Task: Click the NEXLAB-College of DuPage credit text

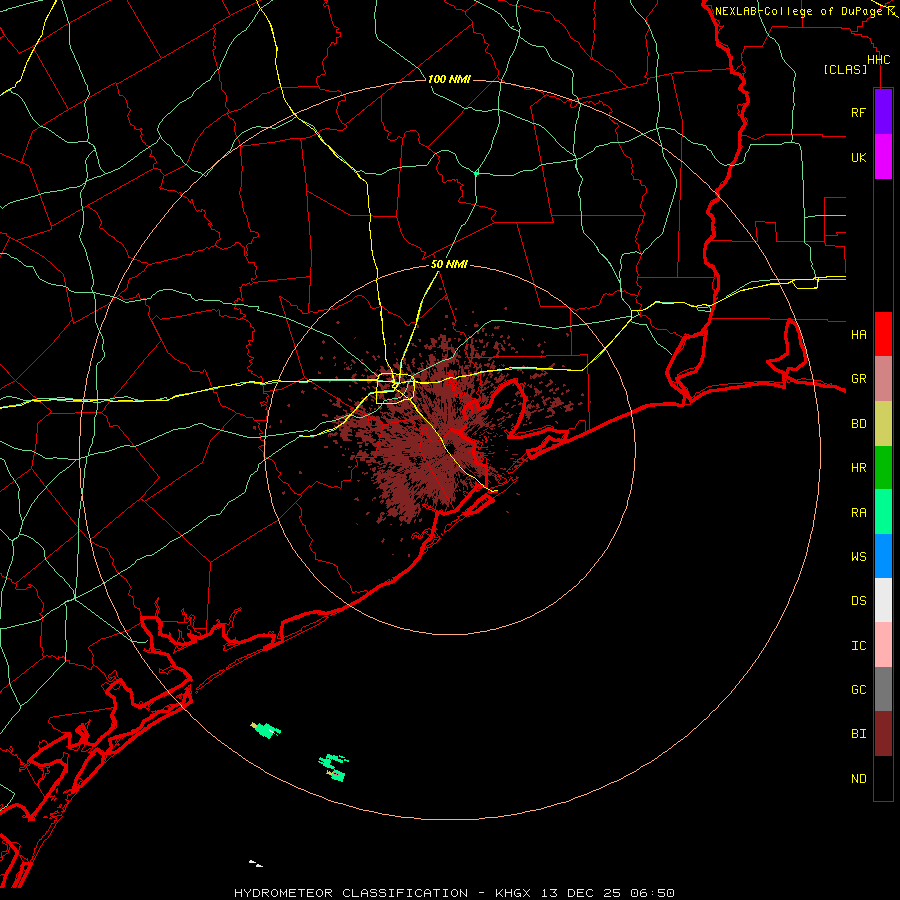Action: click(x=798, y=11)
